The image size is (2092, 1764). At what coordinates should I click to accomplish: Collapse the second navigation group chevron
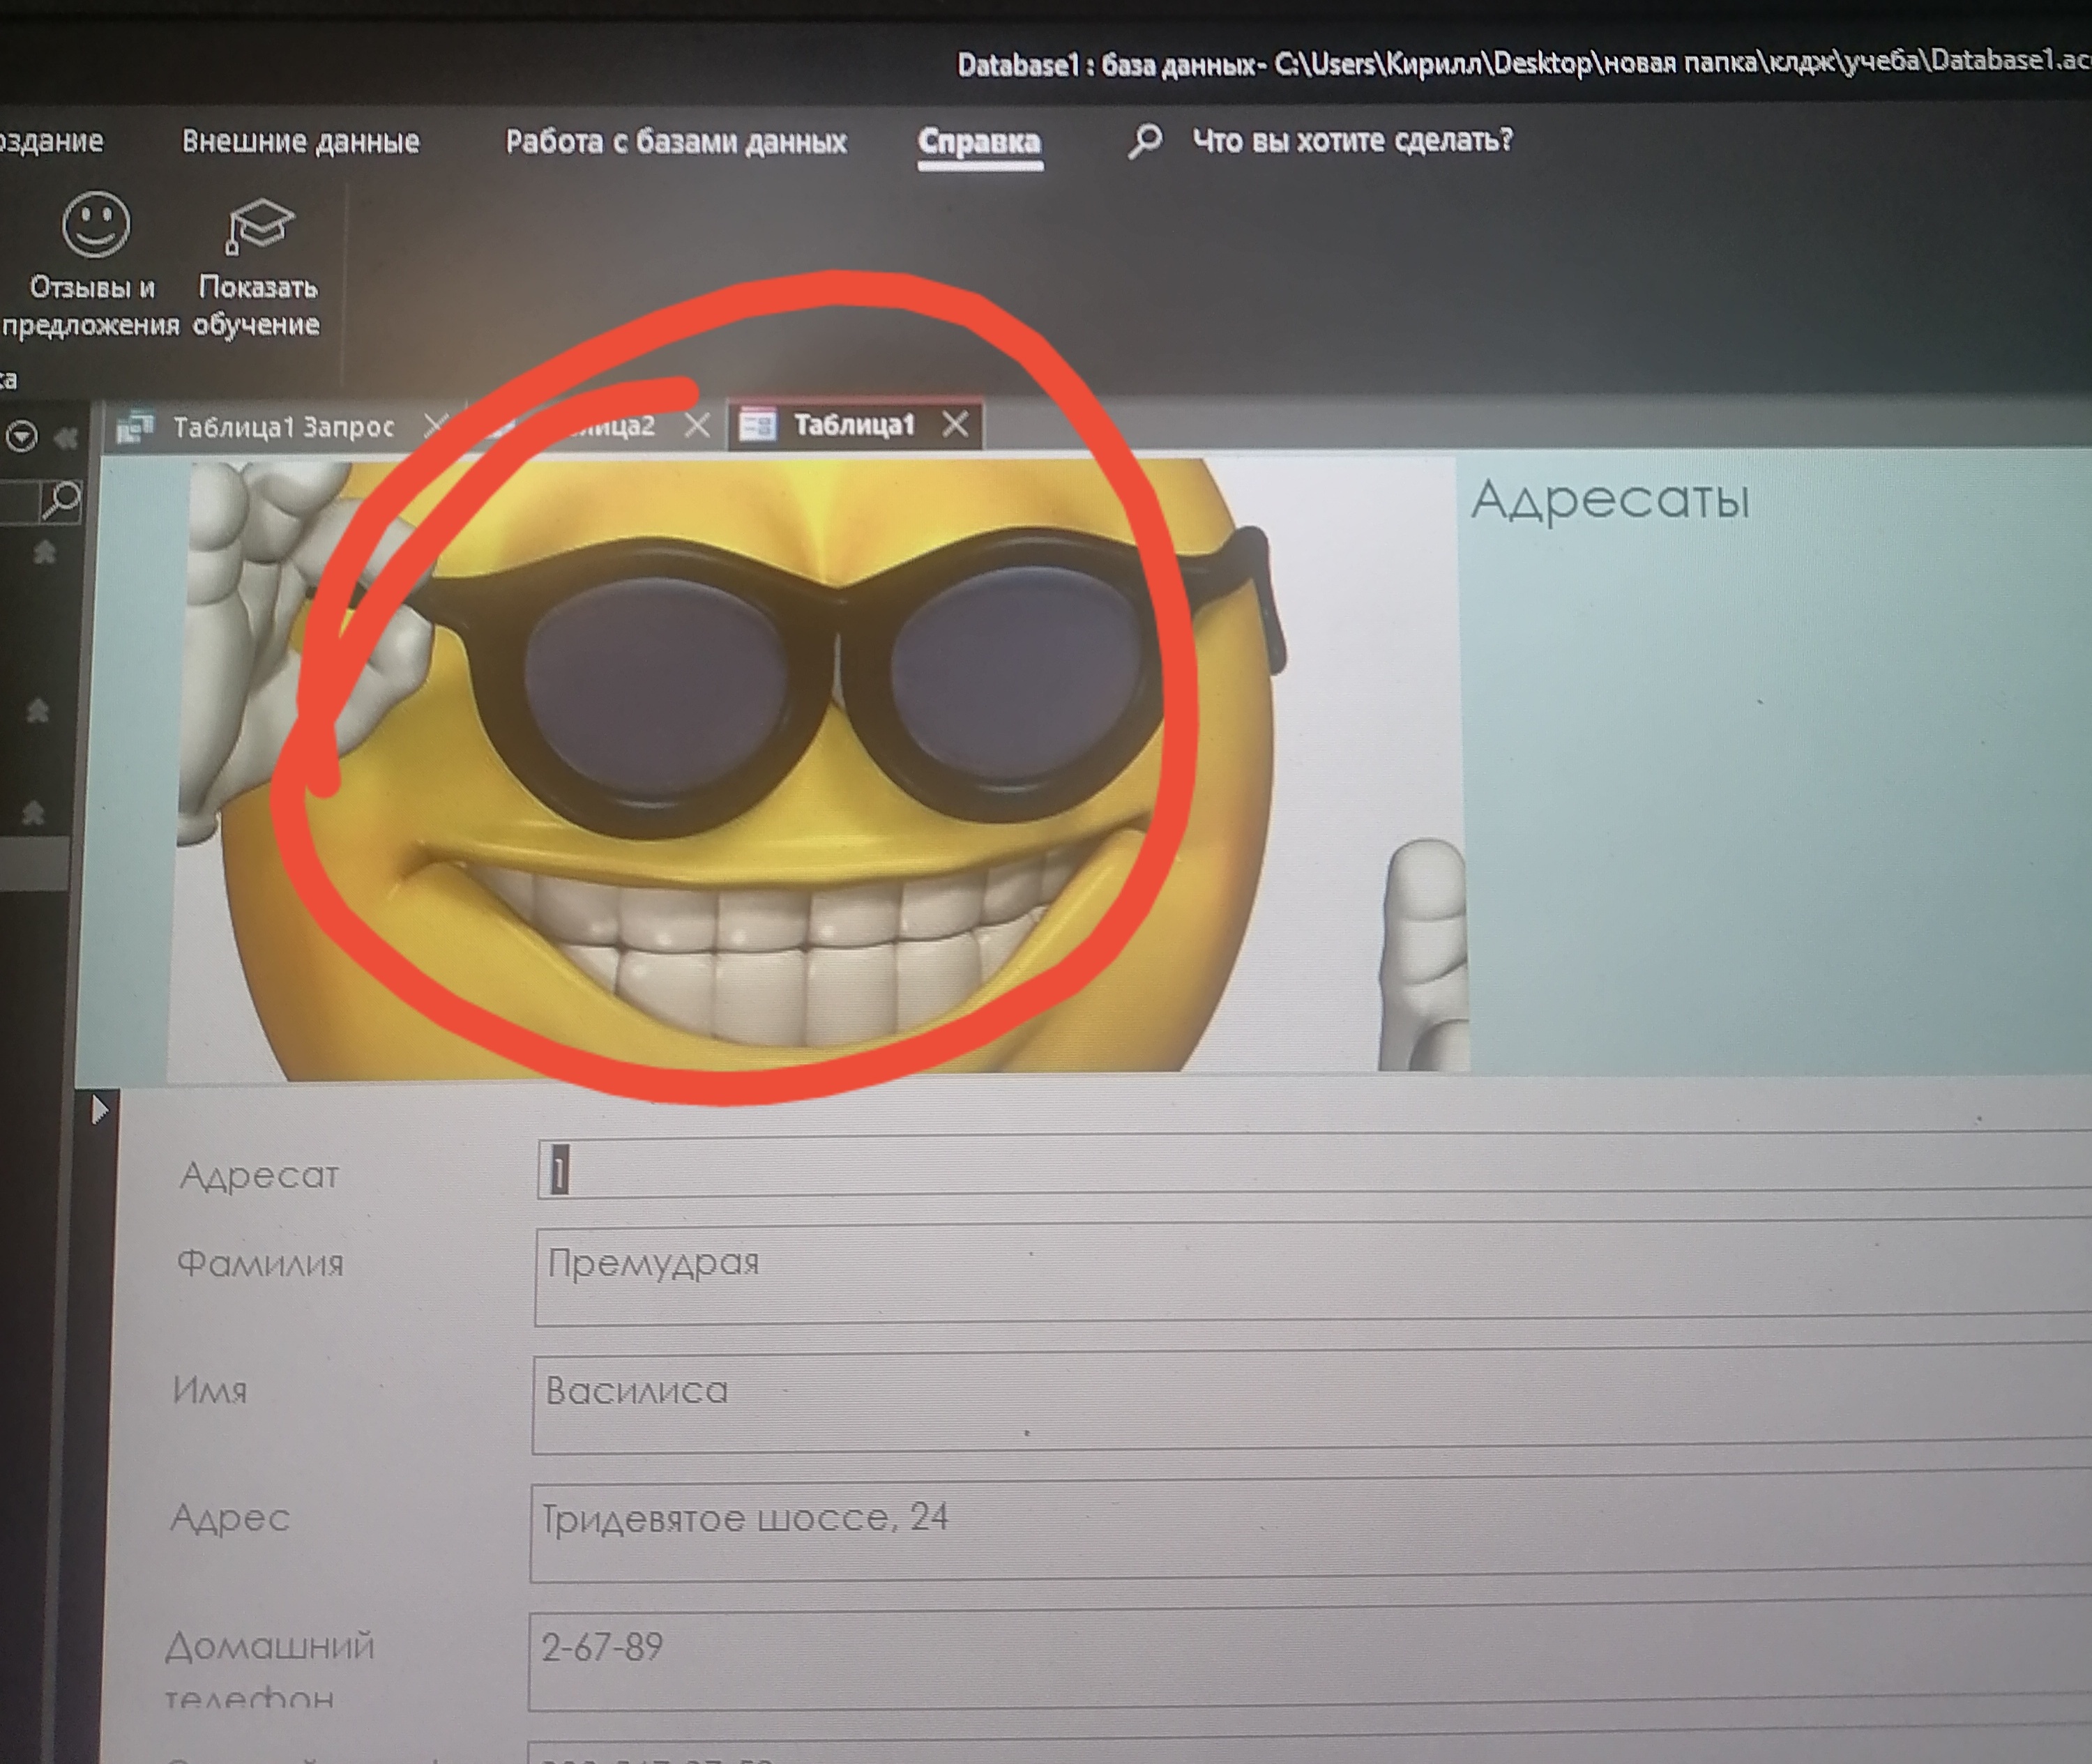[37, 711]
